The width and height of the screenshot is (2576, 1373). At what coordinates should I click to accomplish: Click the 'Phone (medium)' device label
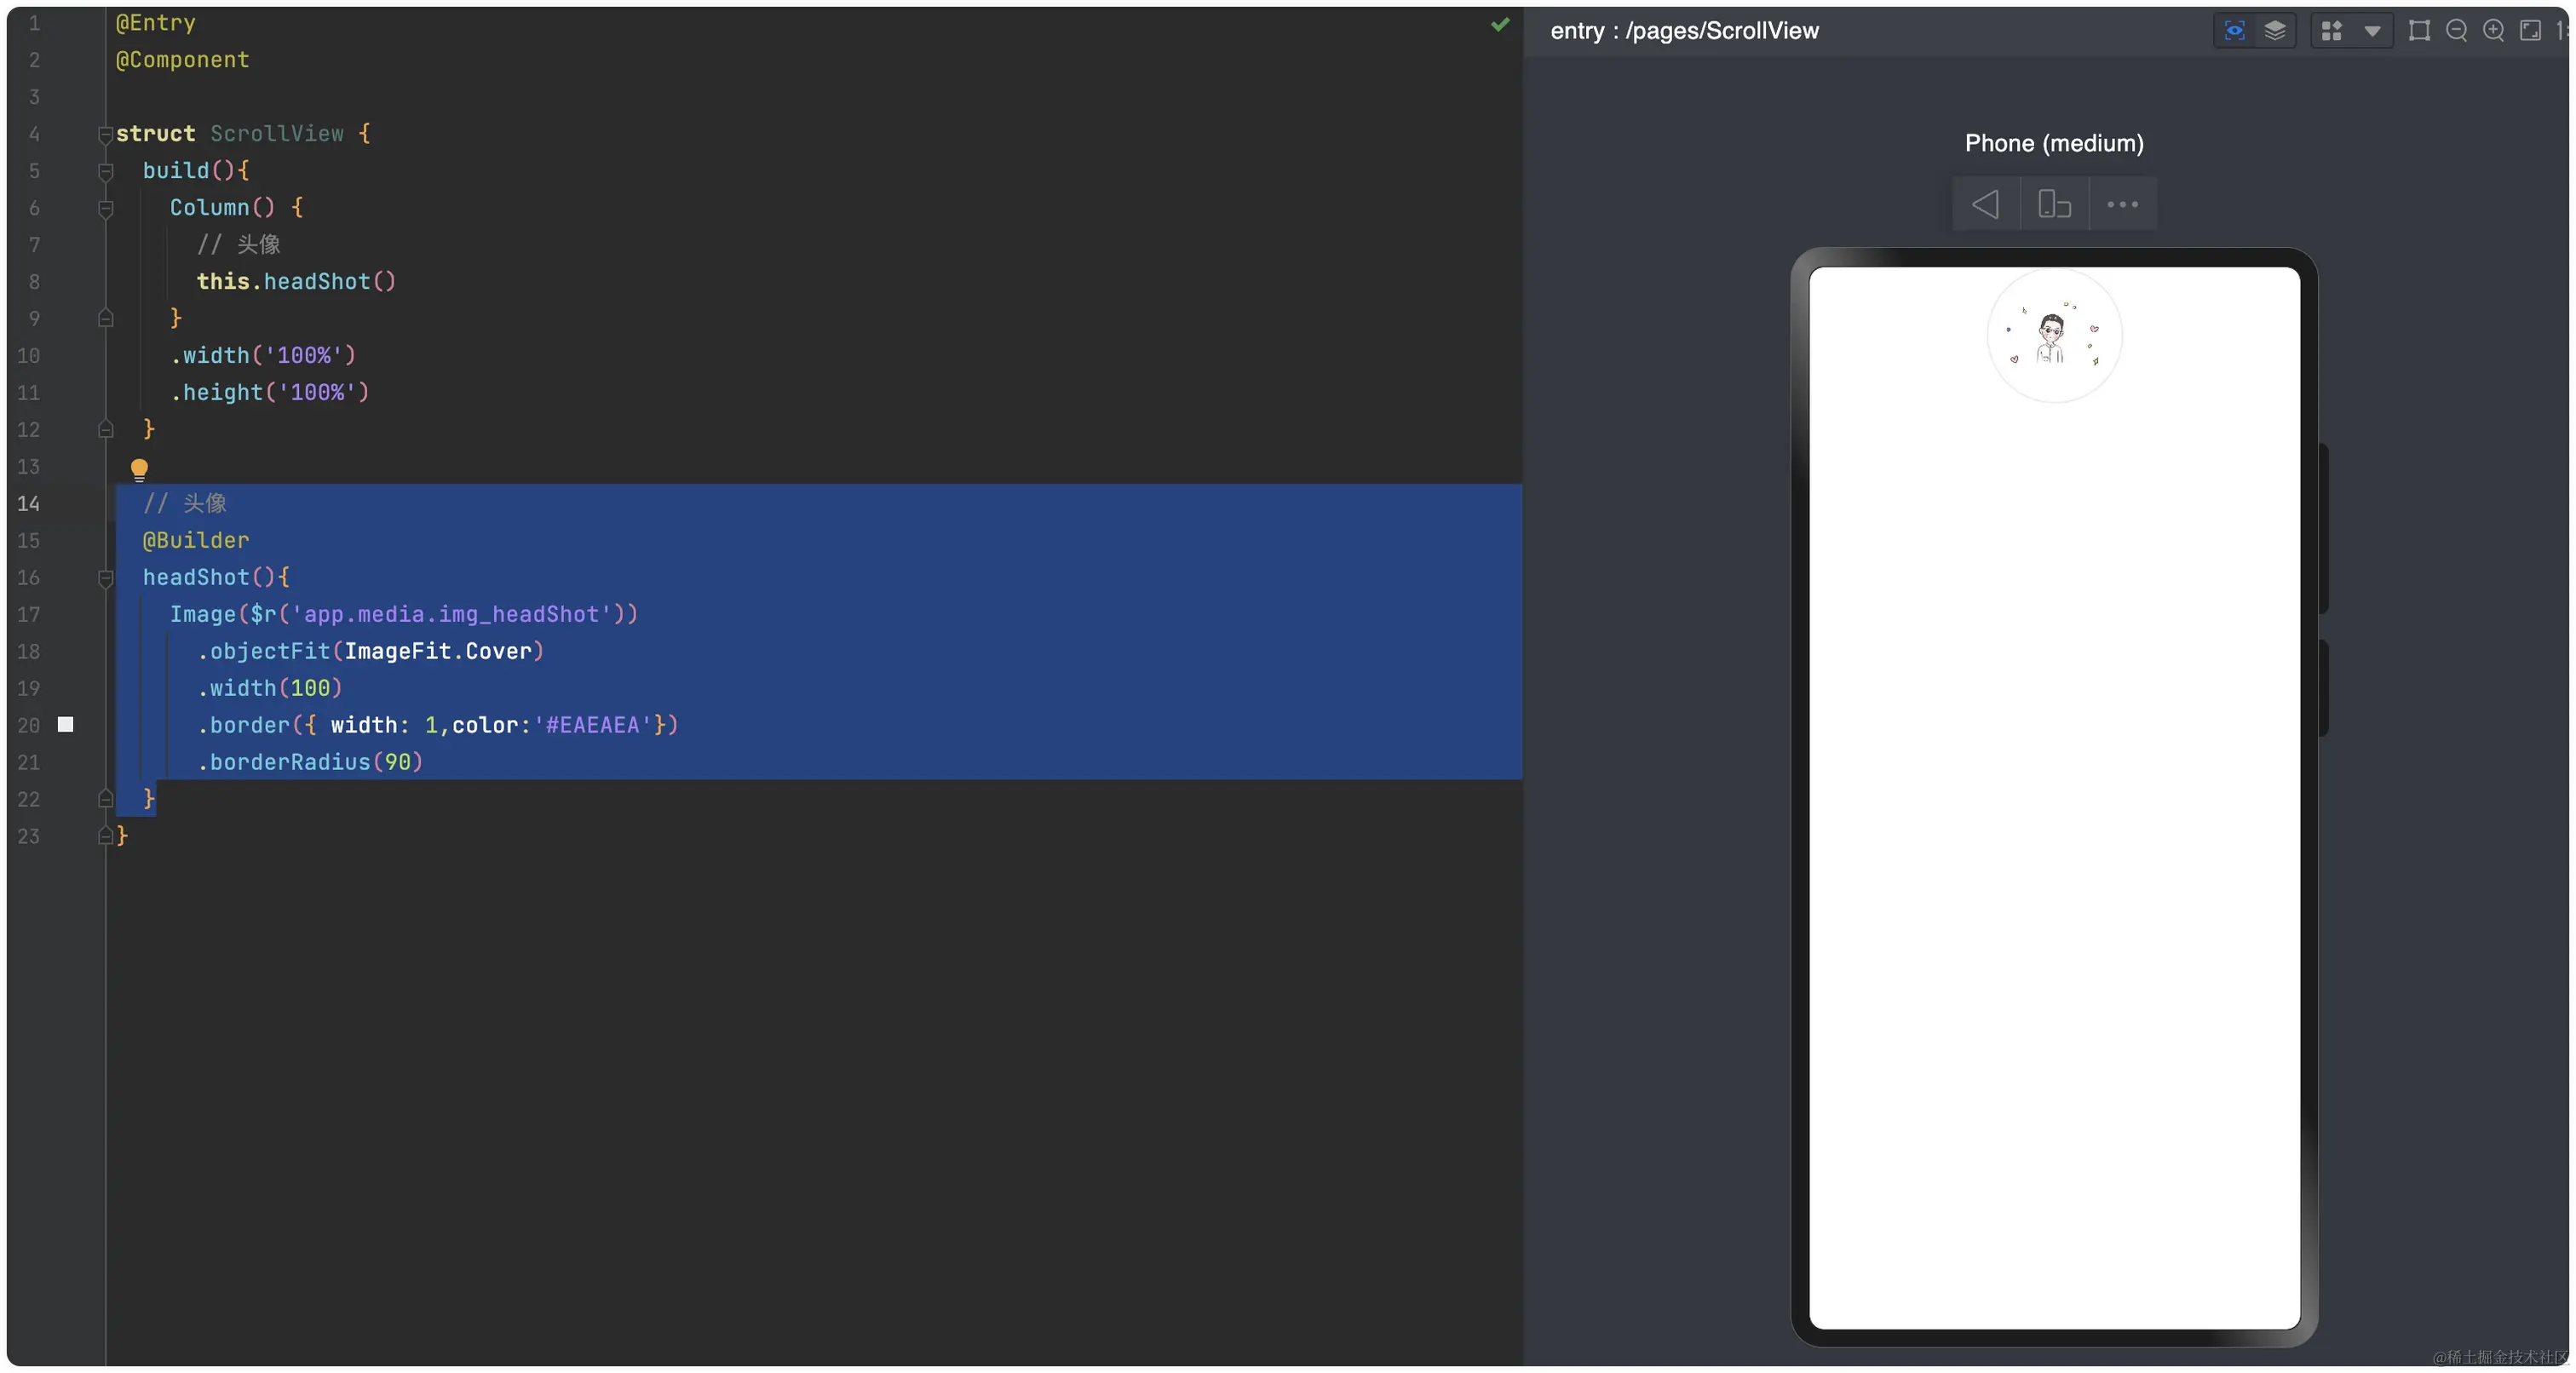(x=2054, y=143)
